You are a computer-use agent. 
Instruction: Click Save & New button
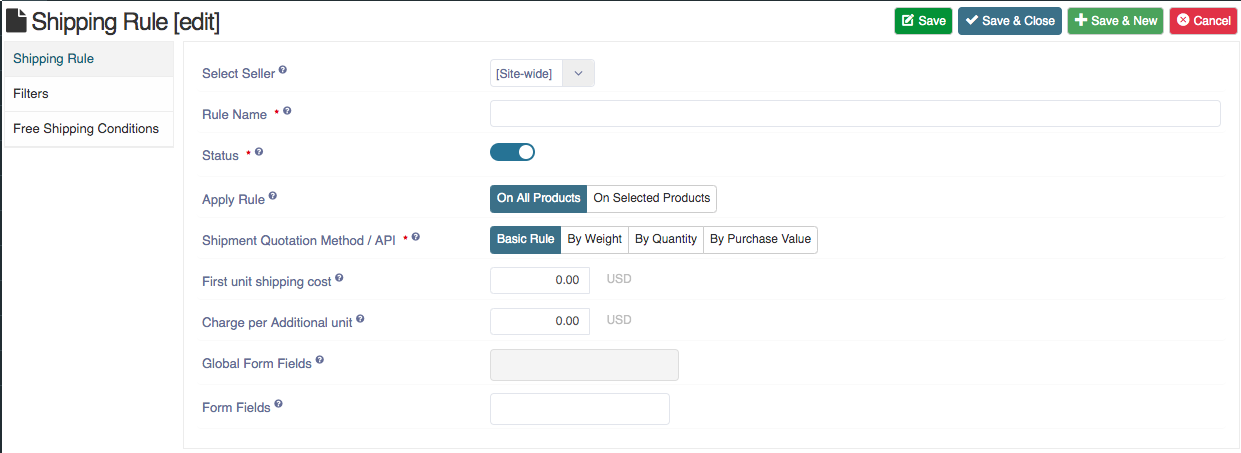point(1116,21)
